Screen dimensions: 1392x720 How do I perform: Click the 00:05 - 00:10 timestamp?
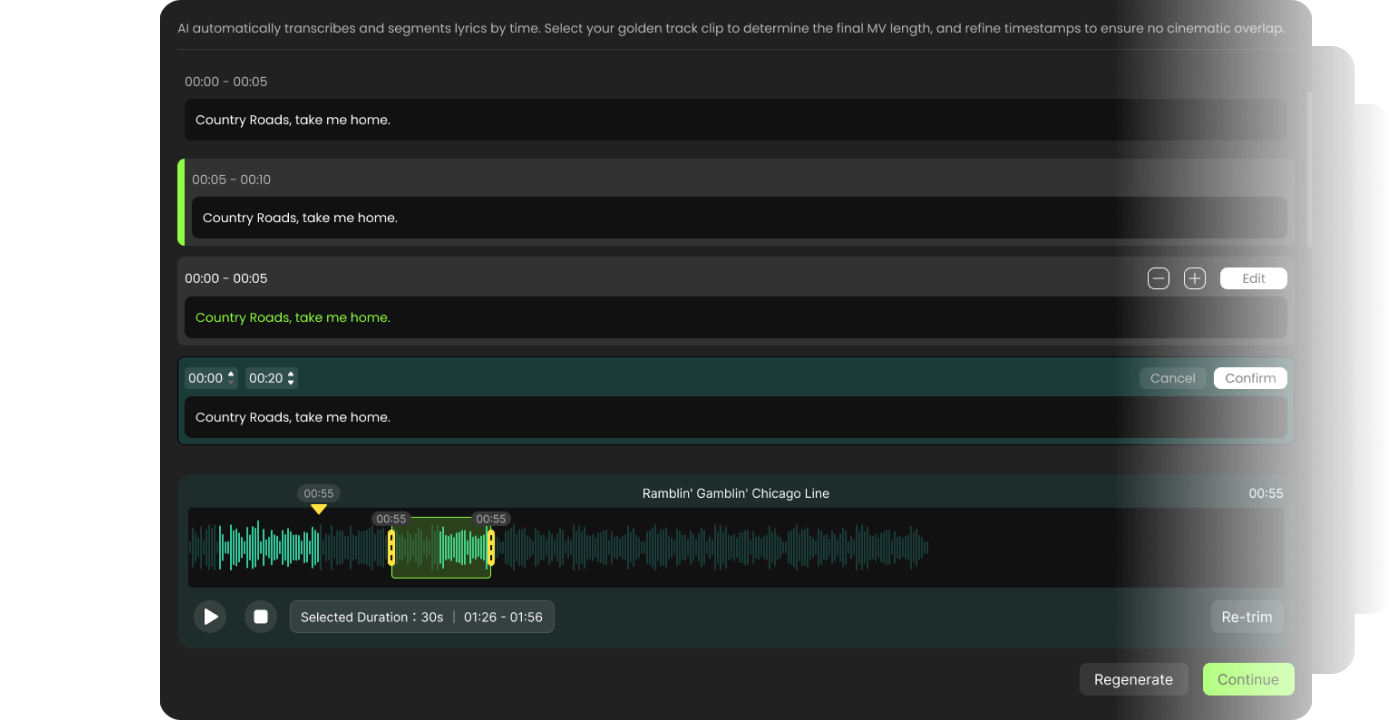click(x=231, y=180)
